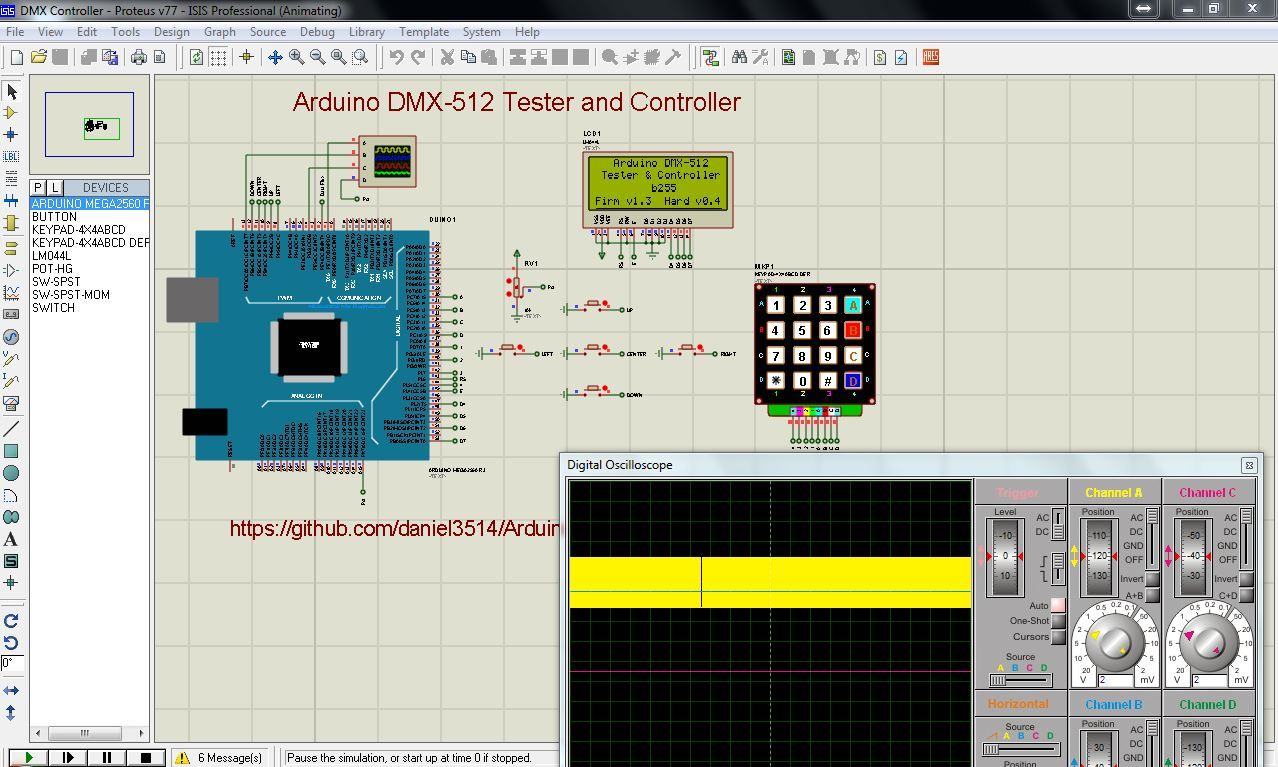Toggle Invert on oscilloscope Channel A
Screen dimensions: 1278x767
[1151, 580]
